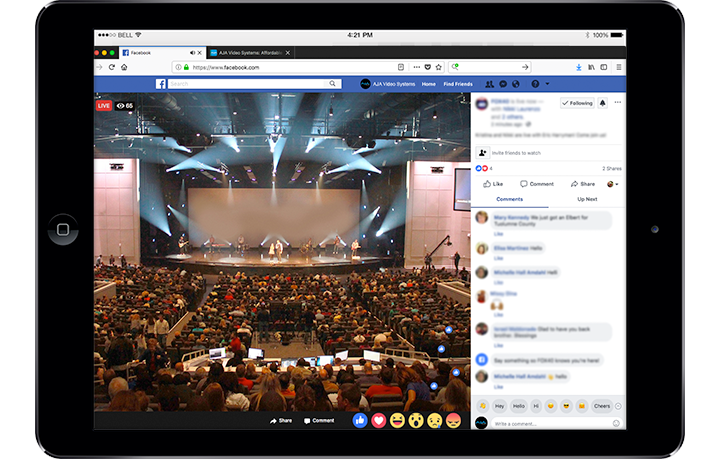Send the Cheers quick reply
The height and width of the screenshot is (459, 720).
602,406
